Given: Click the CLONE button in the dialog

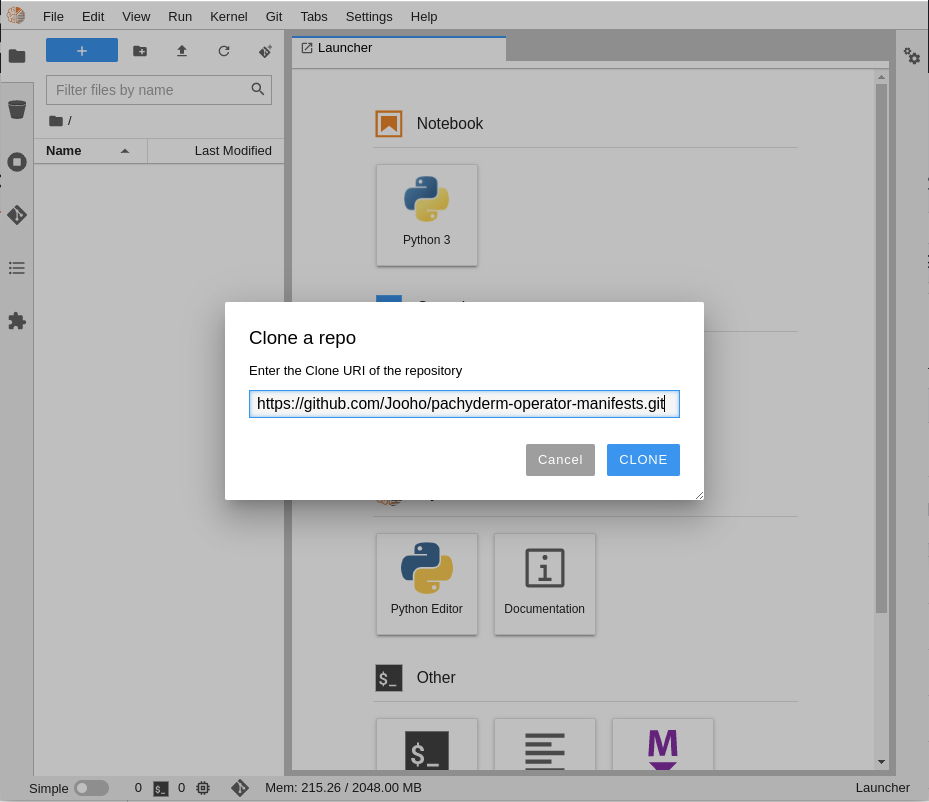Looking at the screenshot, I should [643, 460].
